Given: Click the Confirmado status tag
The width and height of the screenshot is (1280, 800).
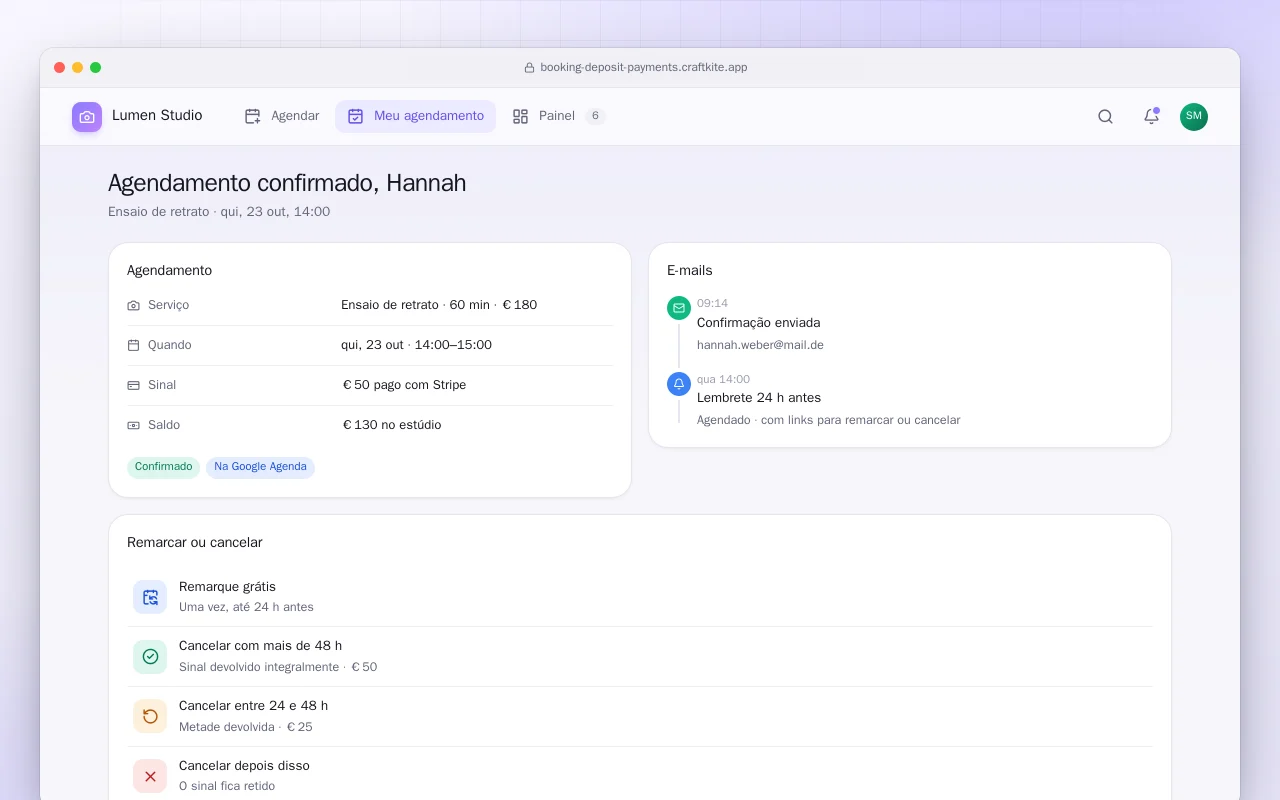Looking at the screenshot, I should click(164, 467).
